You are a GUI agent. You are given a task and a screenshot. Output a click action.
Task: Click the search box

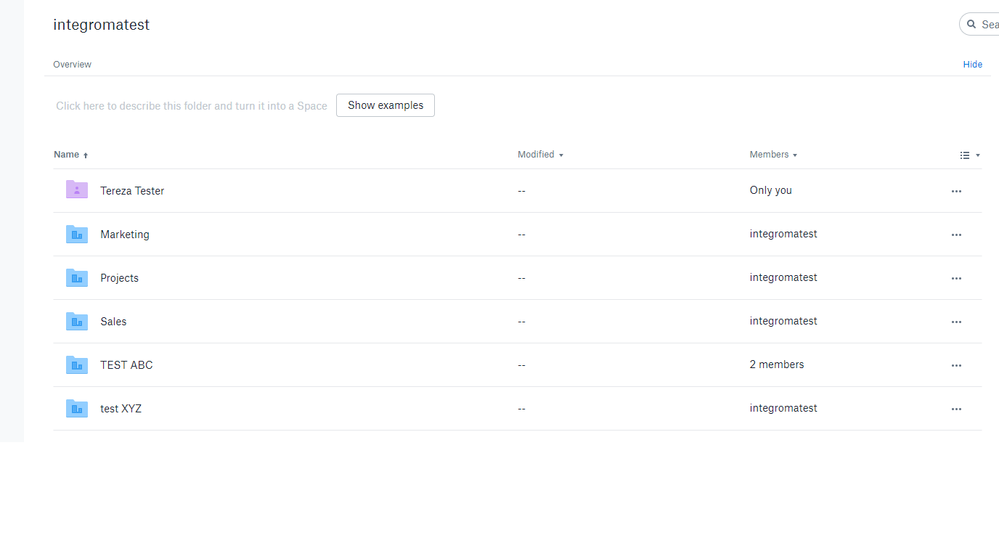point(984,24)
